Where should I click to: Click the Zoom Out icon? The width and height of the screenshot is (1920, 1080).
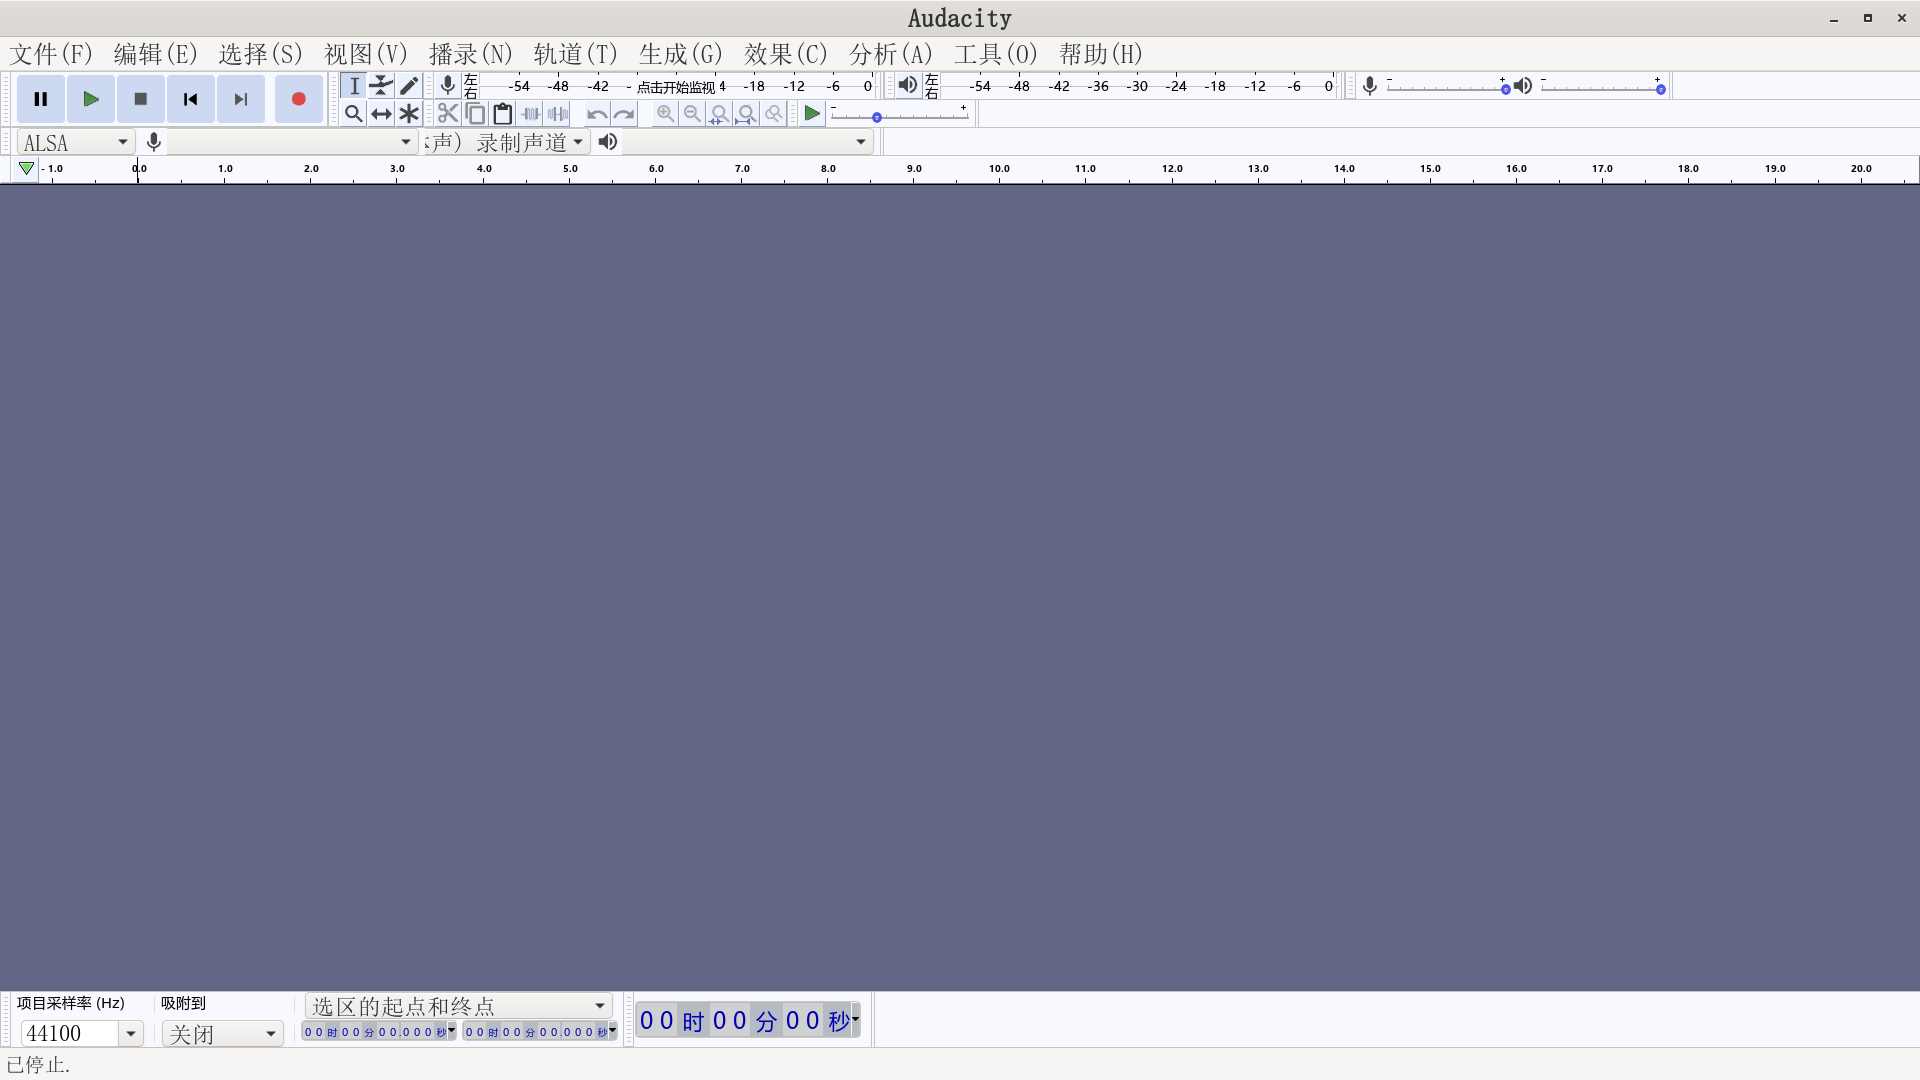(692, 114)
